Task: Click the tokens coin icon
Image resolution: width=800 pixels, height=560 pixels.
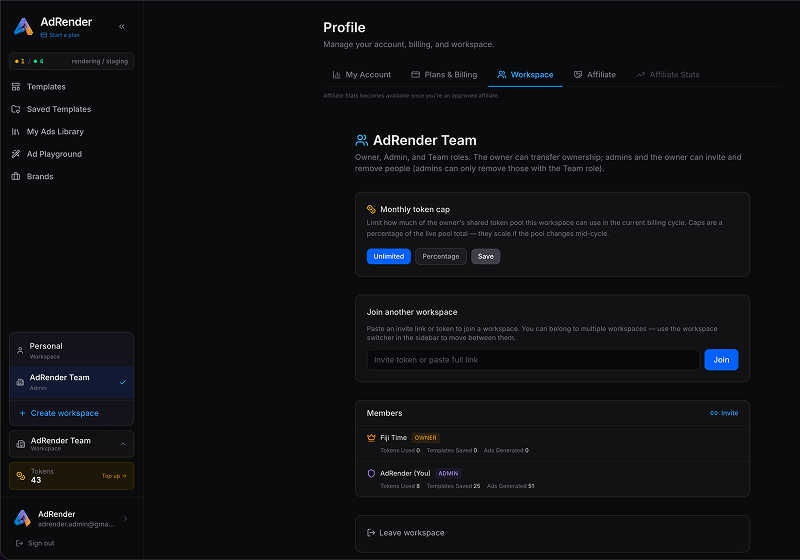Action: click(x=20, y=476)
